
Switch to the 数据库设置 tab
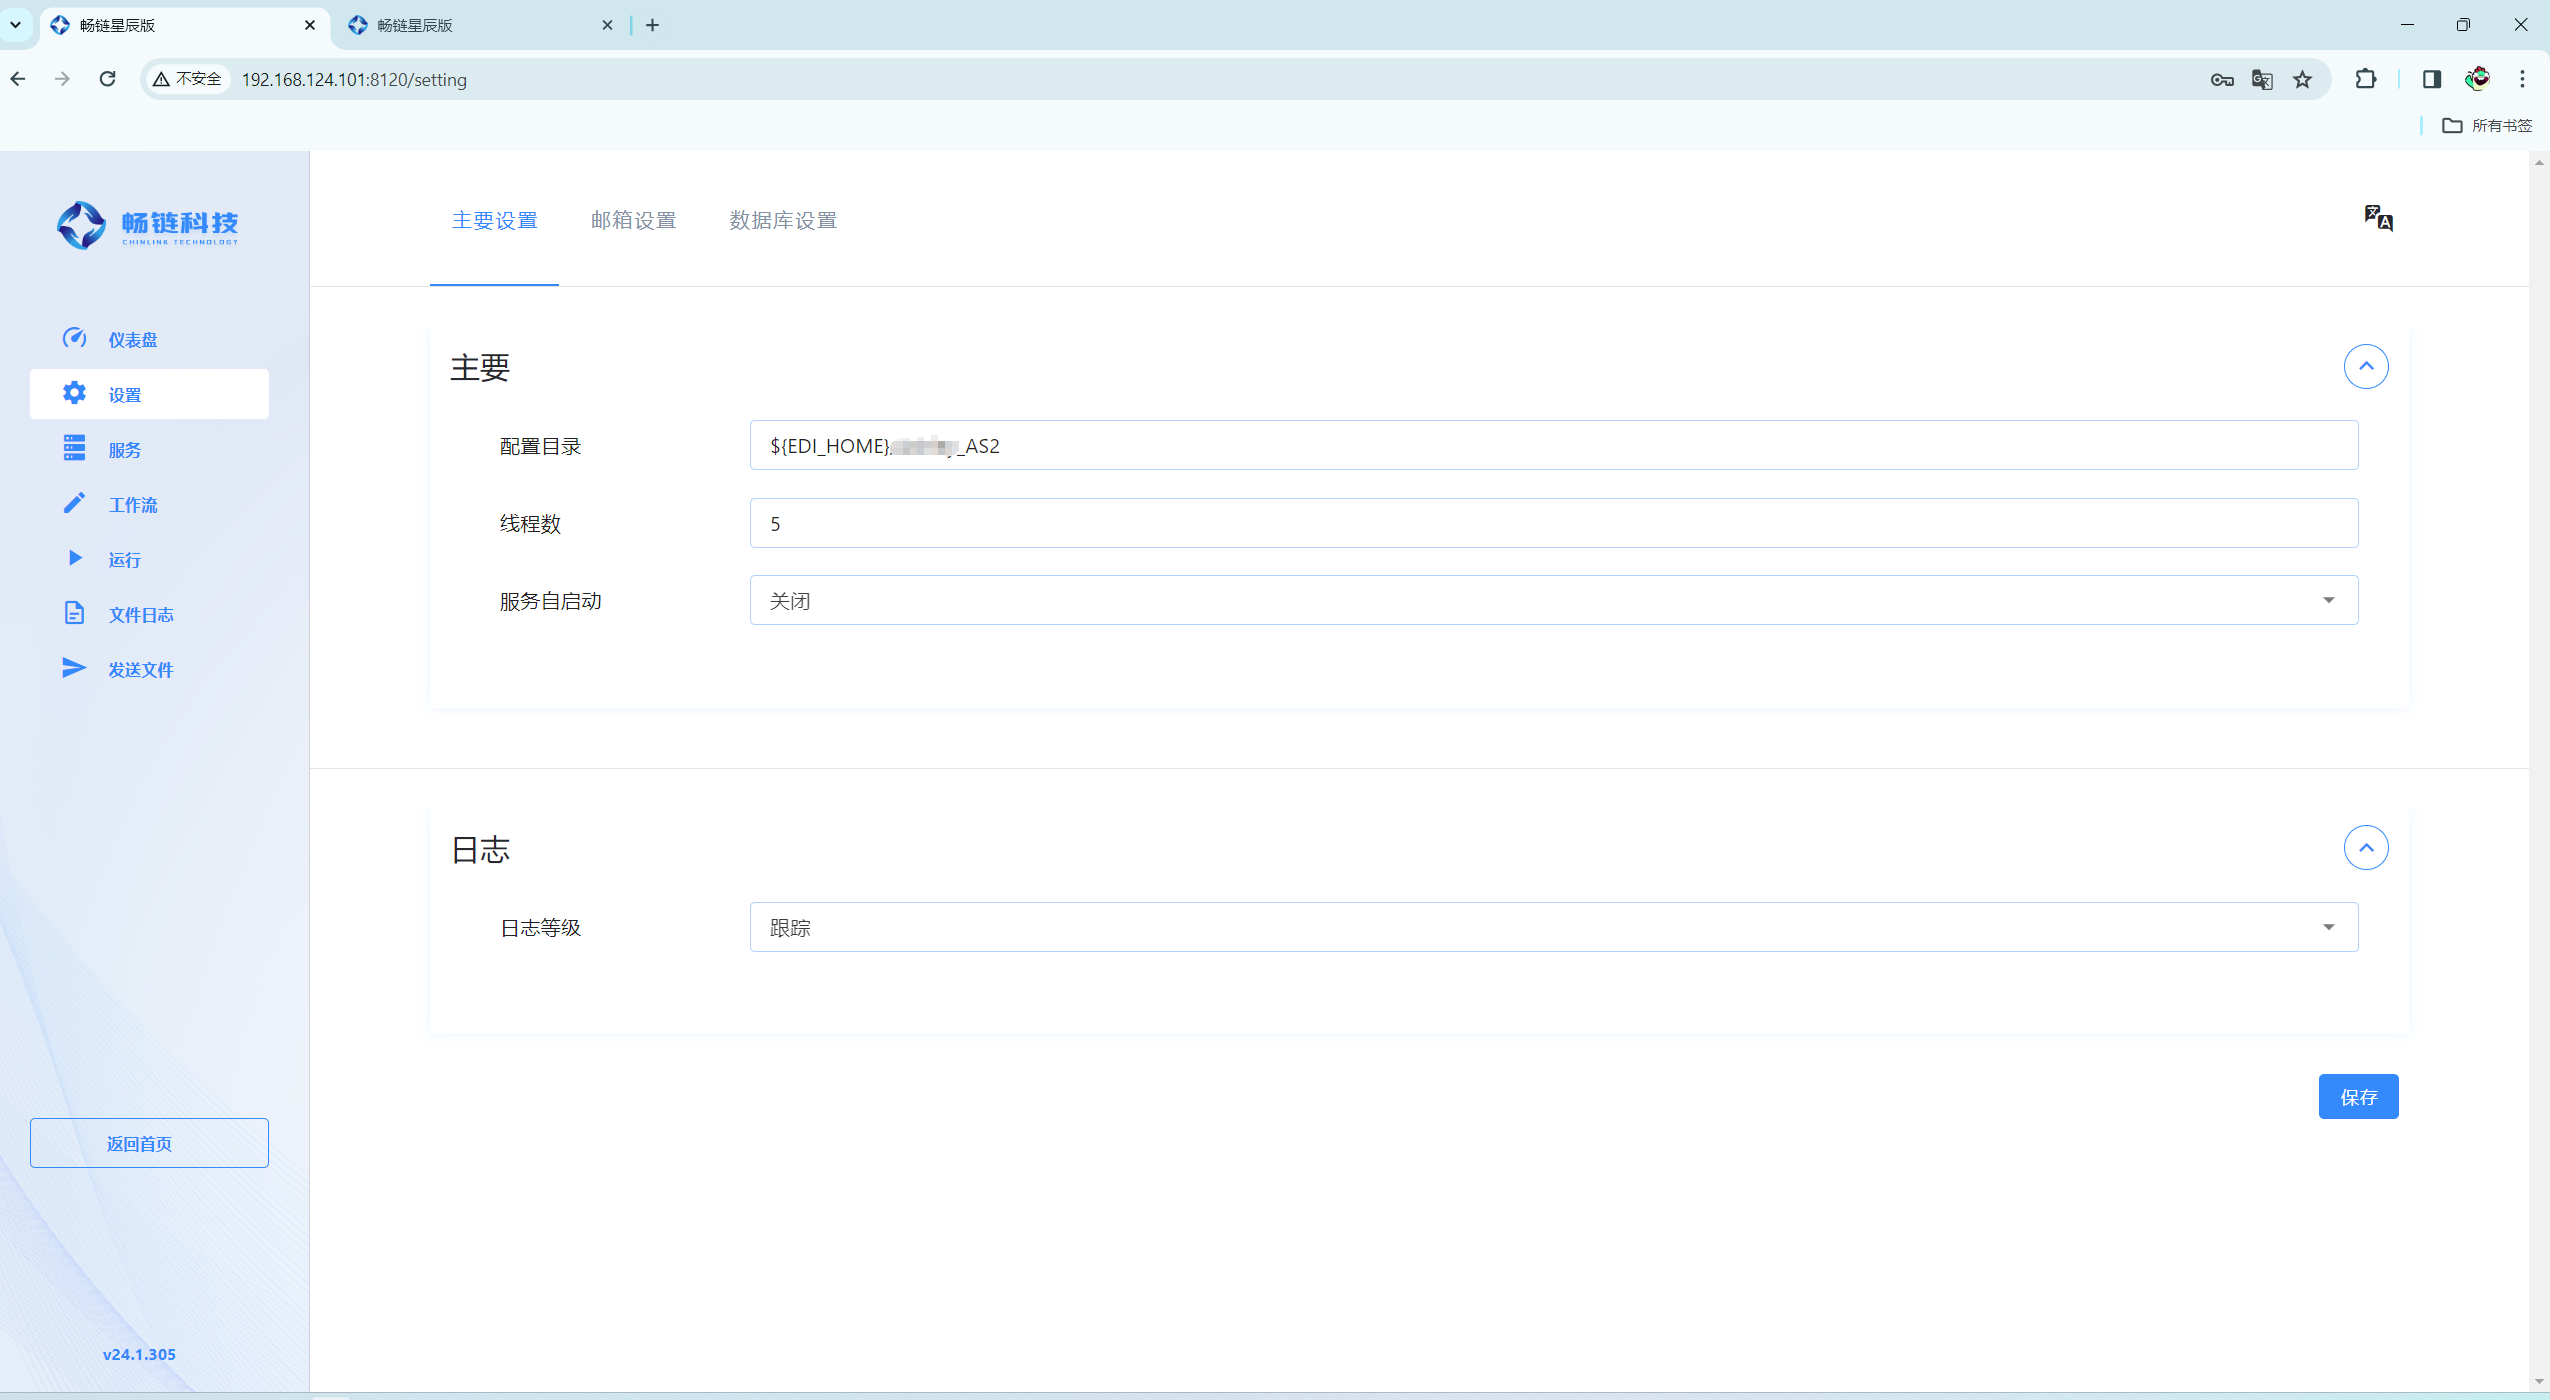click(x=783, y=220)
